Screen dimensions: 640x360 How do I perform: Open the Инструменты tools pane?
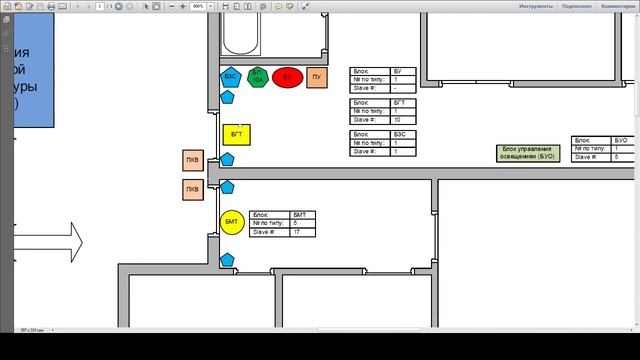tap(536, 6)
